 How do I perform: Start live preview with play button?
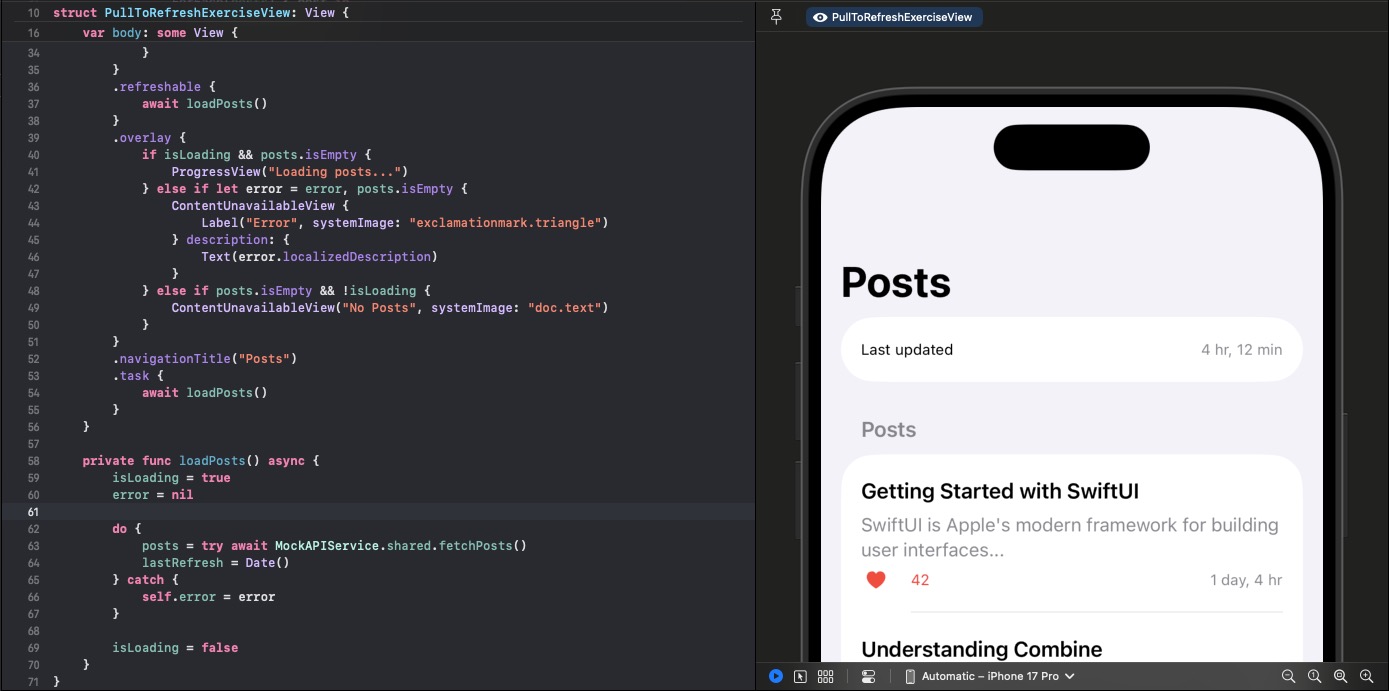coord(776,676)
